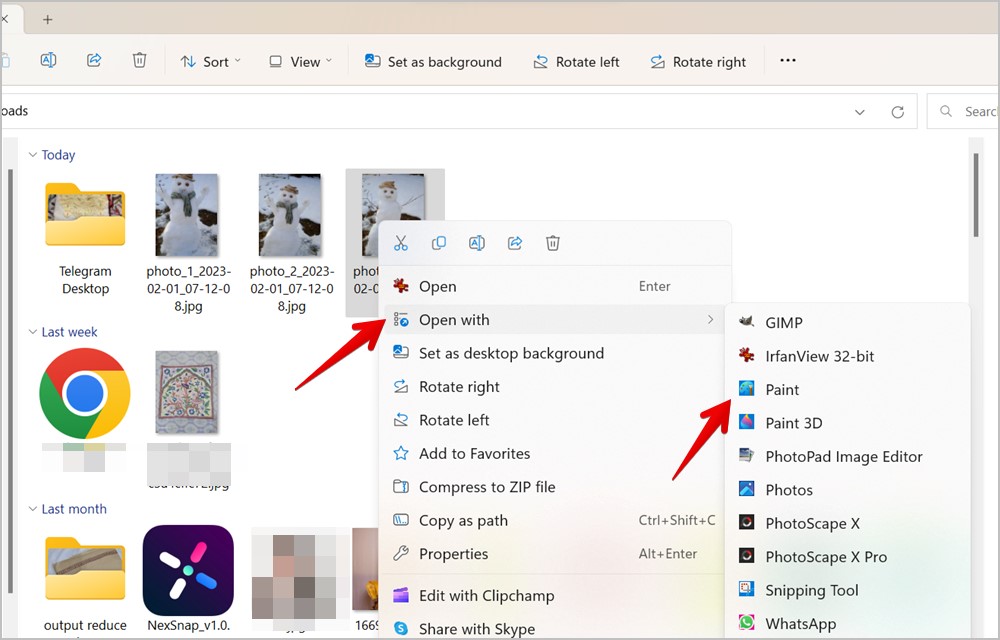The height and width of the screenshot is (640, 1000).
Task: Click the Copy icon in context menu
Action: coord(439,243)
